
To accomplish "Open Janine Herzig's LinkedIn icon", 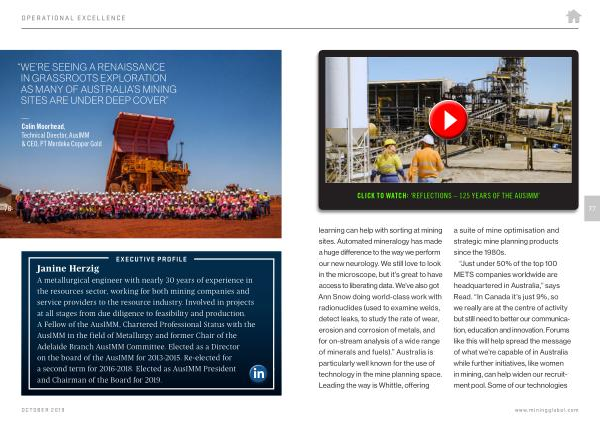I will [258, 373].
